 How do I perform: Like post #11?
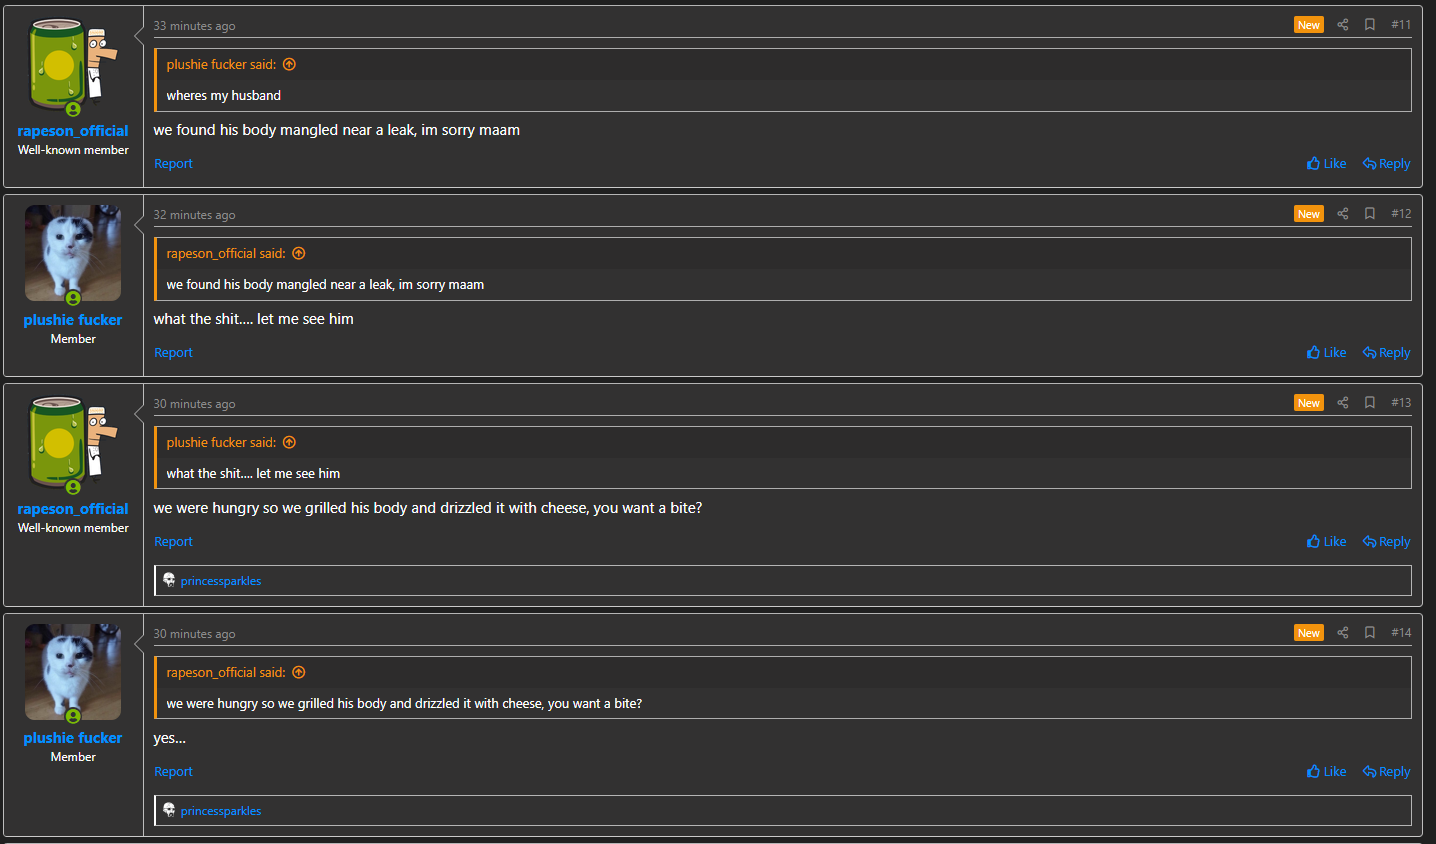[1326, 163]
